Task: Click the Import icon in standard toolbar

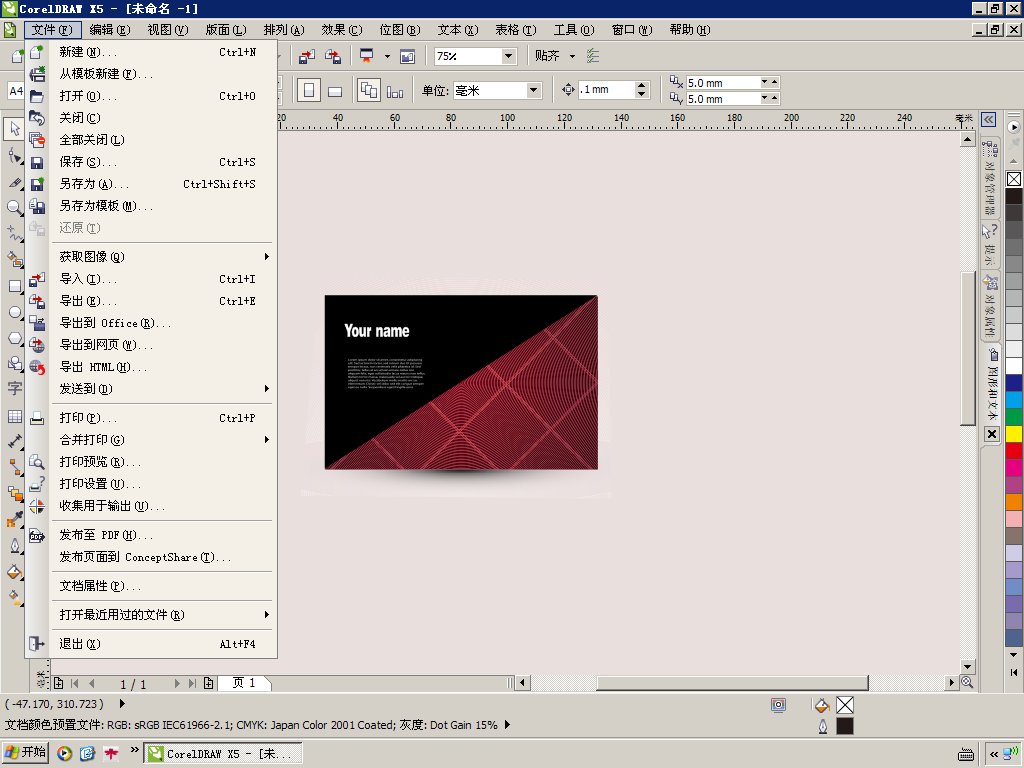Action: click(306, 57)
